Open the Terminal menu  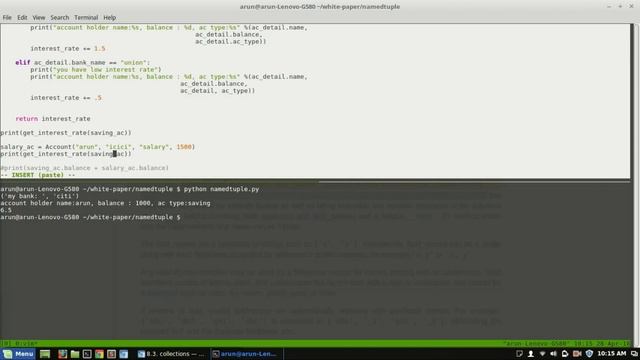86,18
